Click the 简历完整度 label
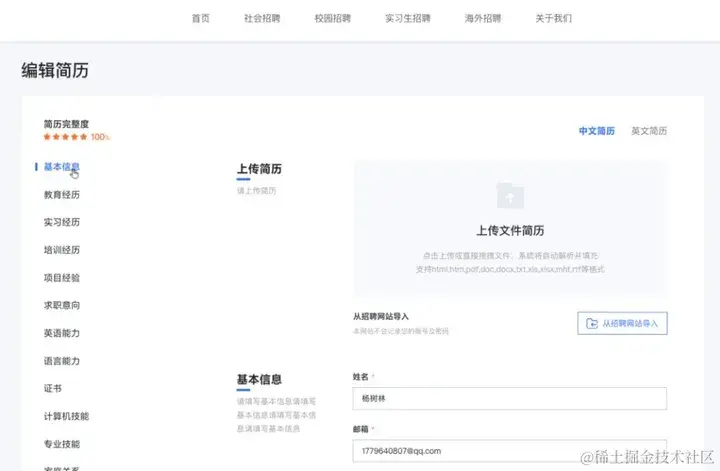This screenshot has height=471, width=720. click(66, 124)
